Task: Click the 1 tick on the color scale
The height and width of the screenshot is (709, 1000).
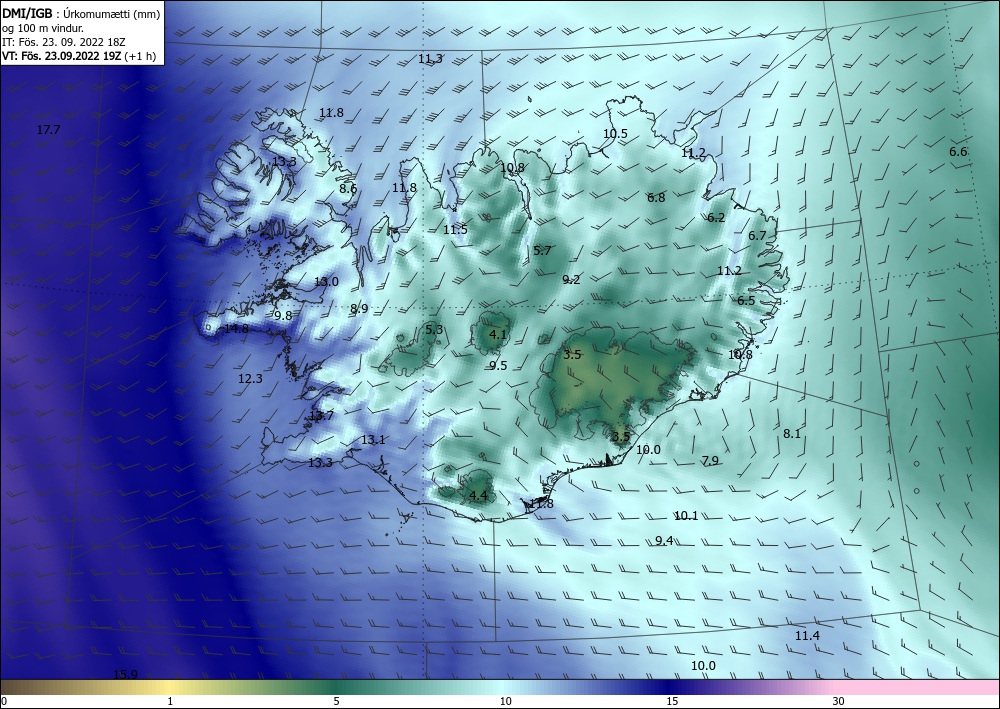Action: [x=170, y=702]
